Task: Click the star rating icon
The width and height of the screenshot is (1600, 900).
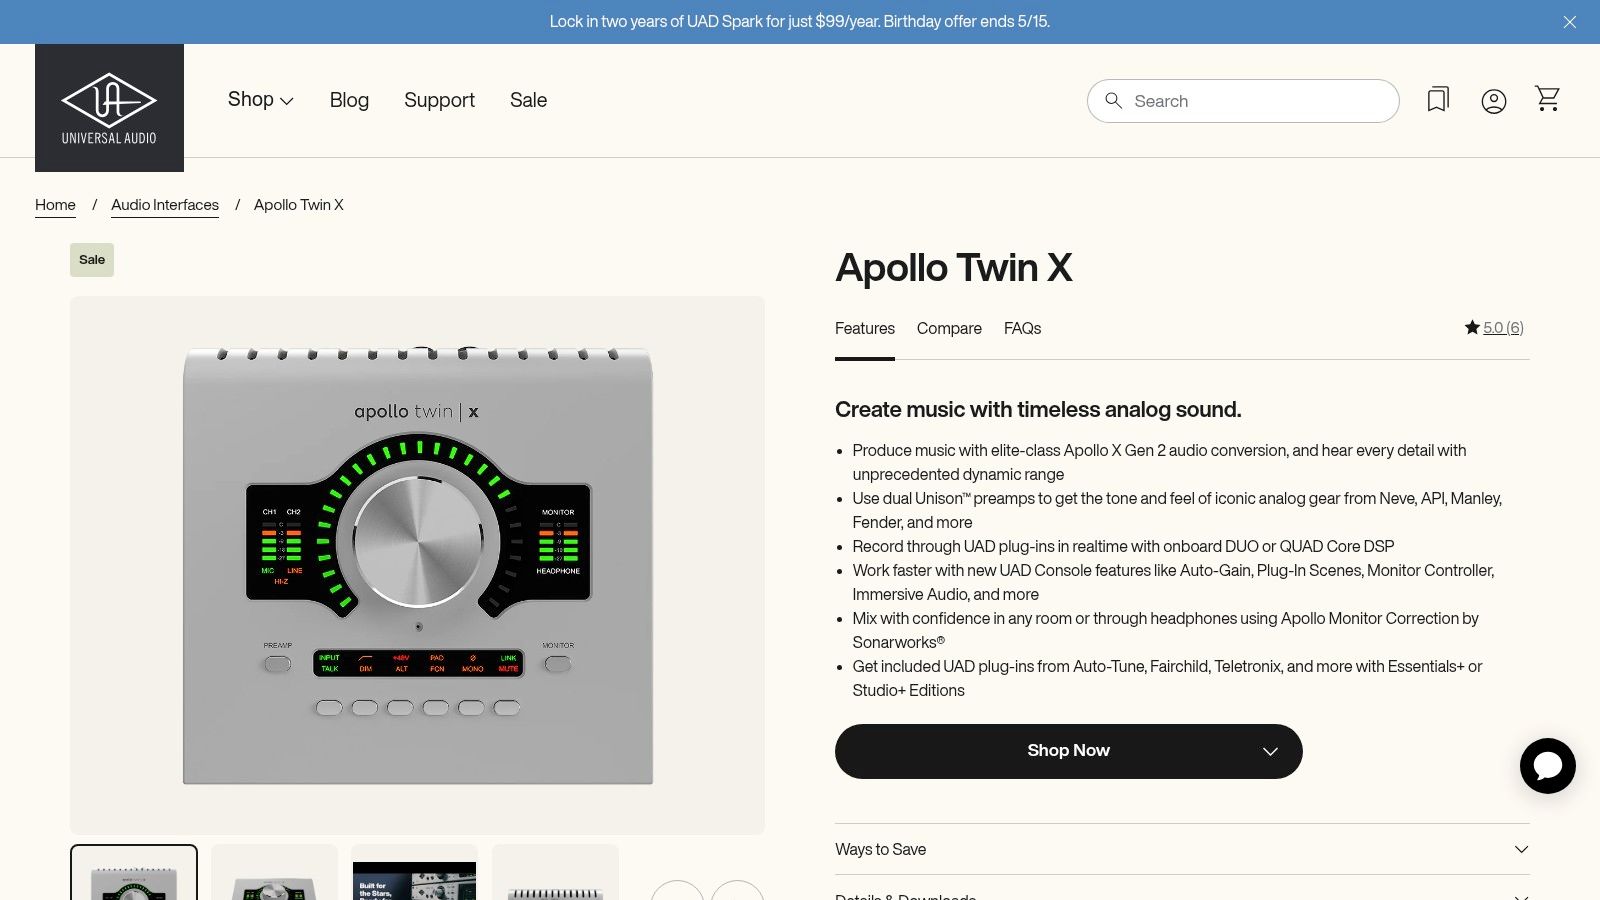Action: tap(1472, 327)
